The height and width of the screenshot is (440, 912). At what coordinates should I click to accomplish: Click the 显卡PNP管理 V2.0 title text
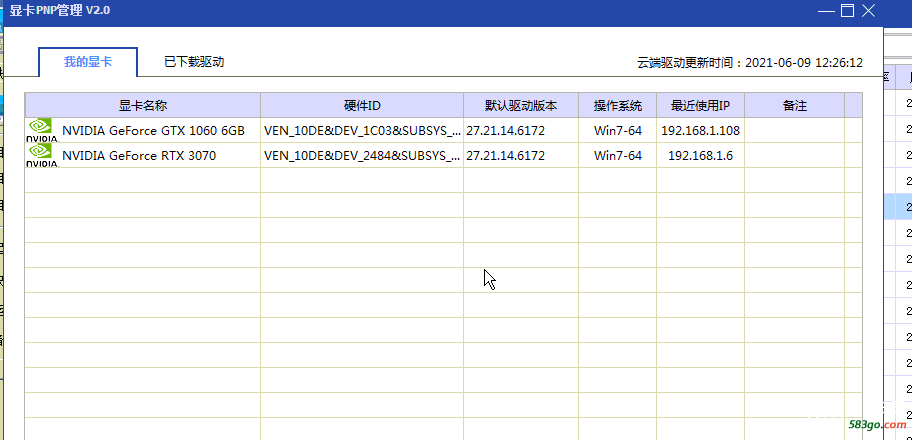tap(59, 10)
